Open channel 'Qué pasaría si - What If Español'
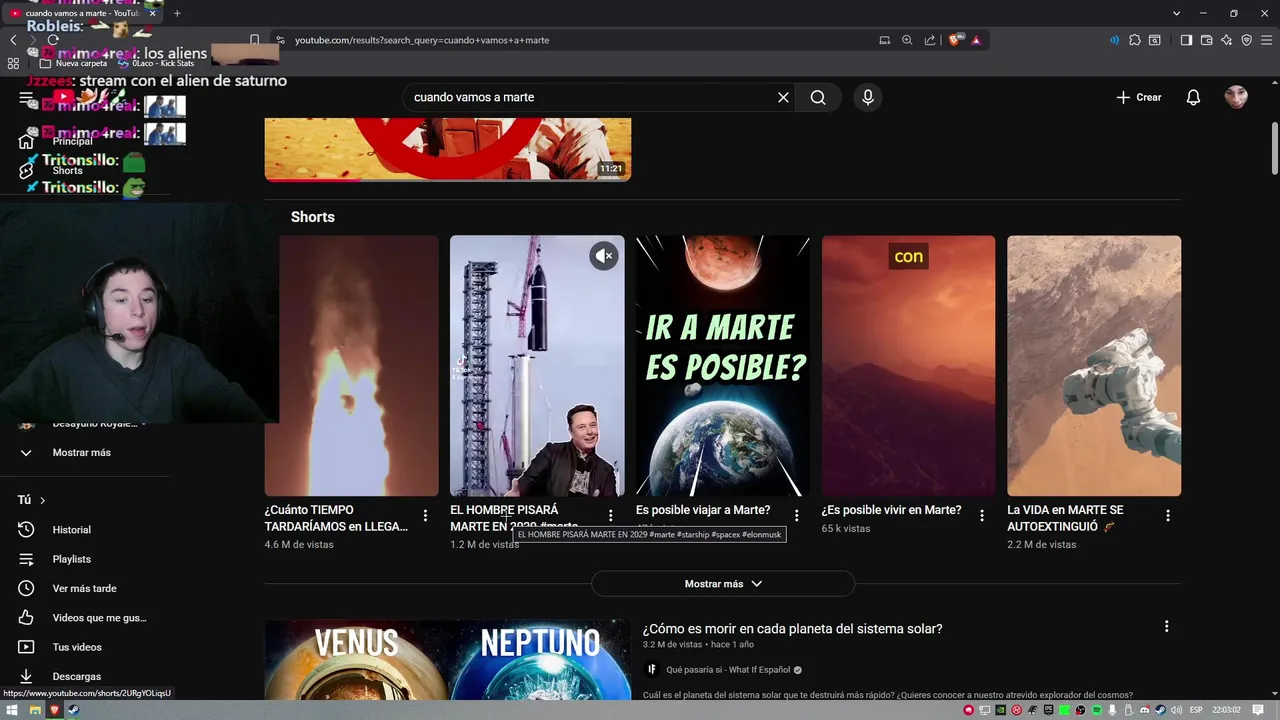The width and height of the screenshot is (1280, 720). point(728,670)
